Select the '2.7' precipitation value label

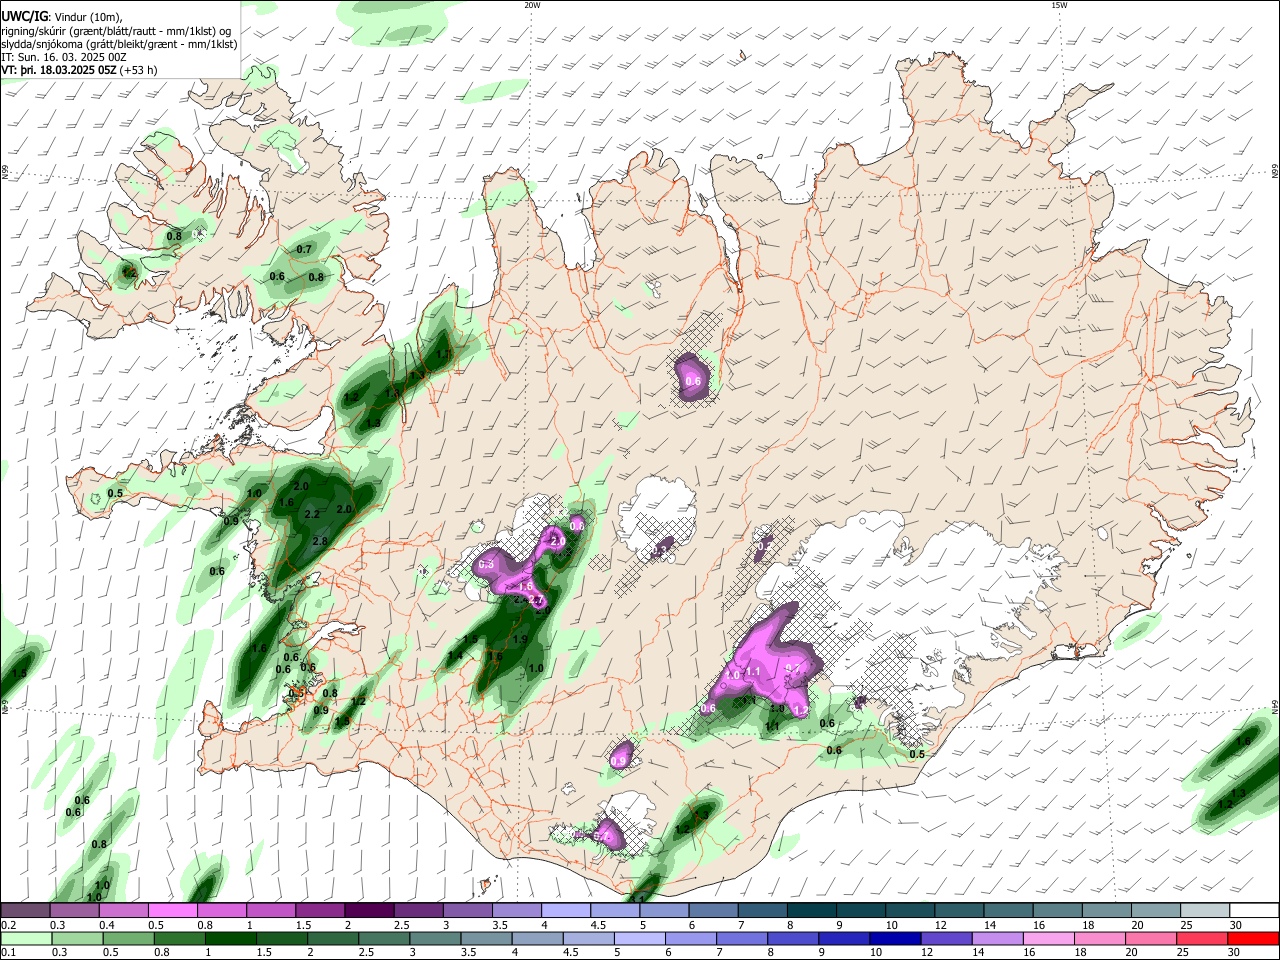coord(536,601)
